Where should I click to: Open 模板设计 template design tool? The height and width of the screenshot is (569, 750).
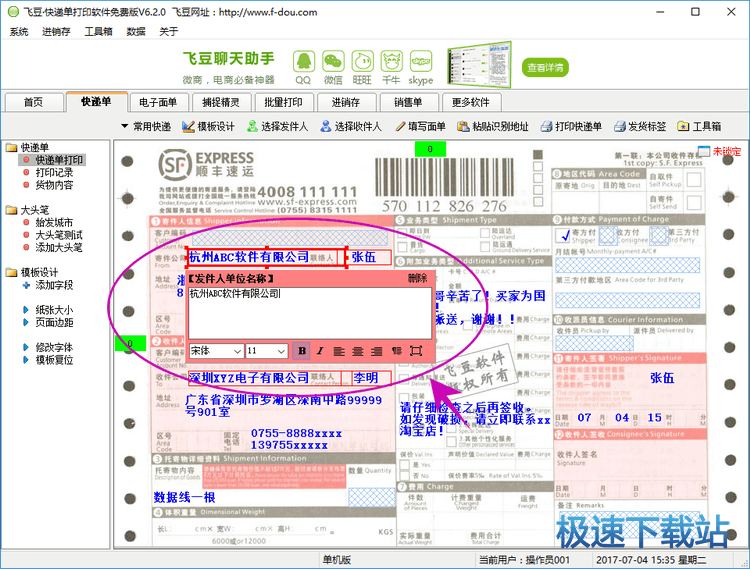tap(209, 126)
